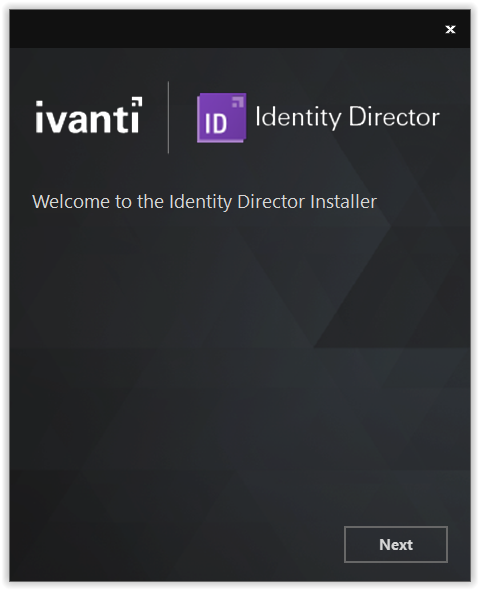This screenshot has width=479, height=590.
Task: Click the Identity Director product title
Action: pyautogui.click(x=347, y=117)
